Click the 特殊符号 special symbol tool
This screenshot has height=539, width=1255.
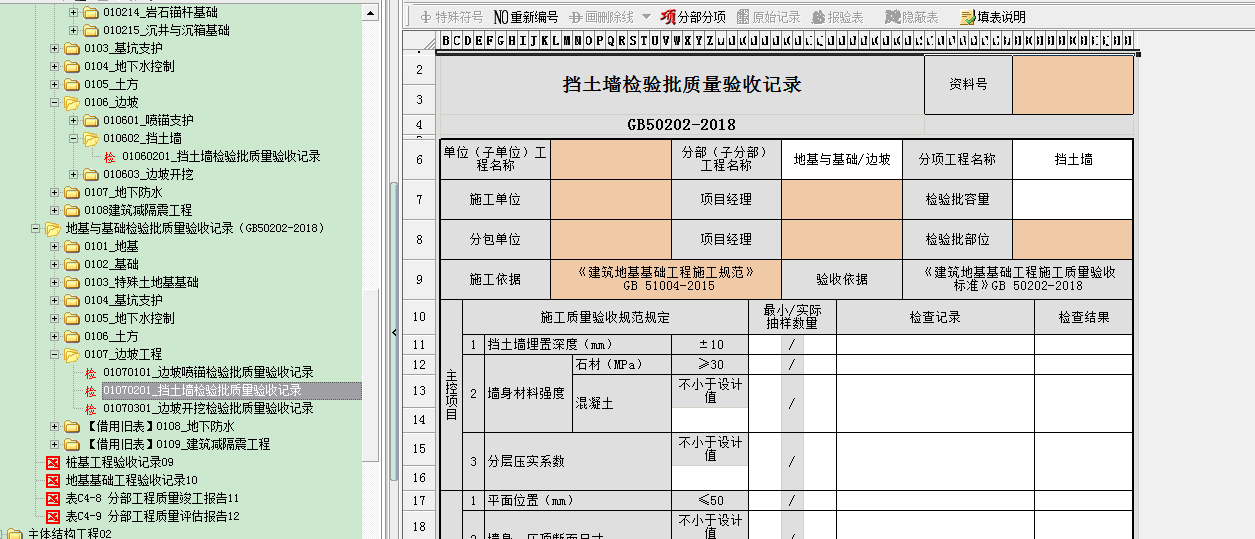pyautogui.click(x=451, y=17)
